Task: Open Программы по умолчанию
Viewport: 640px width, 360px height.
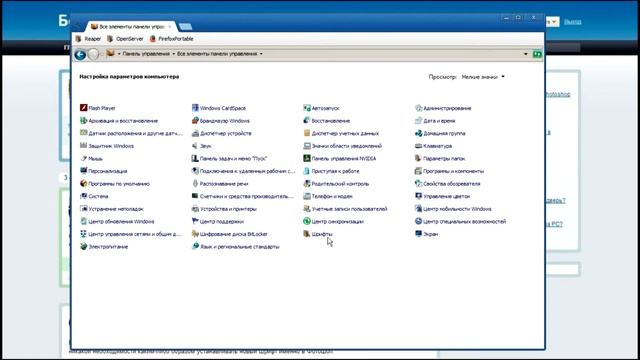Action: click(115, 184)
